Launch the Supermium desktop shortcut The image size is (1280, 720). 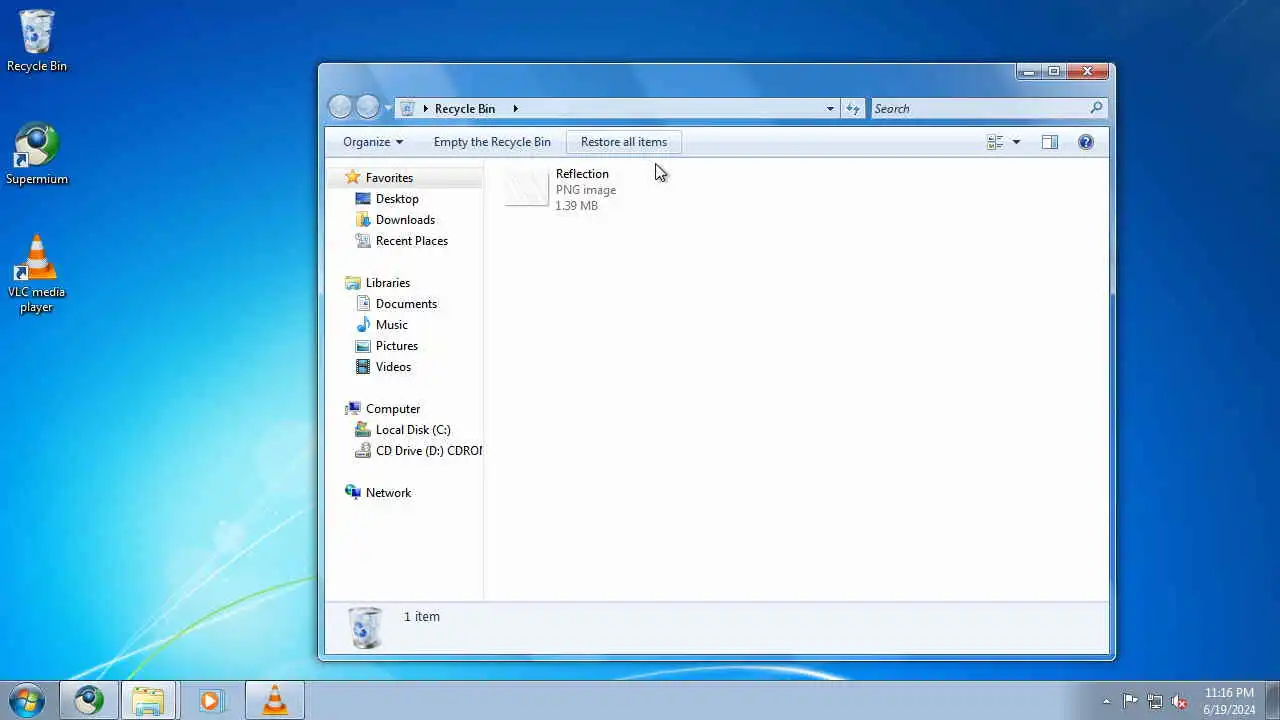(37, 154)
